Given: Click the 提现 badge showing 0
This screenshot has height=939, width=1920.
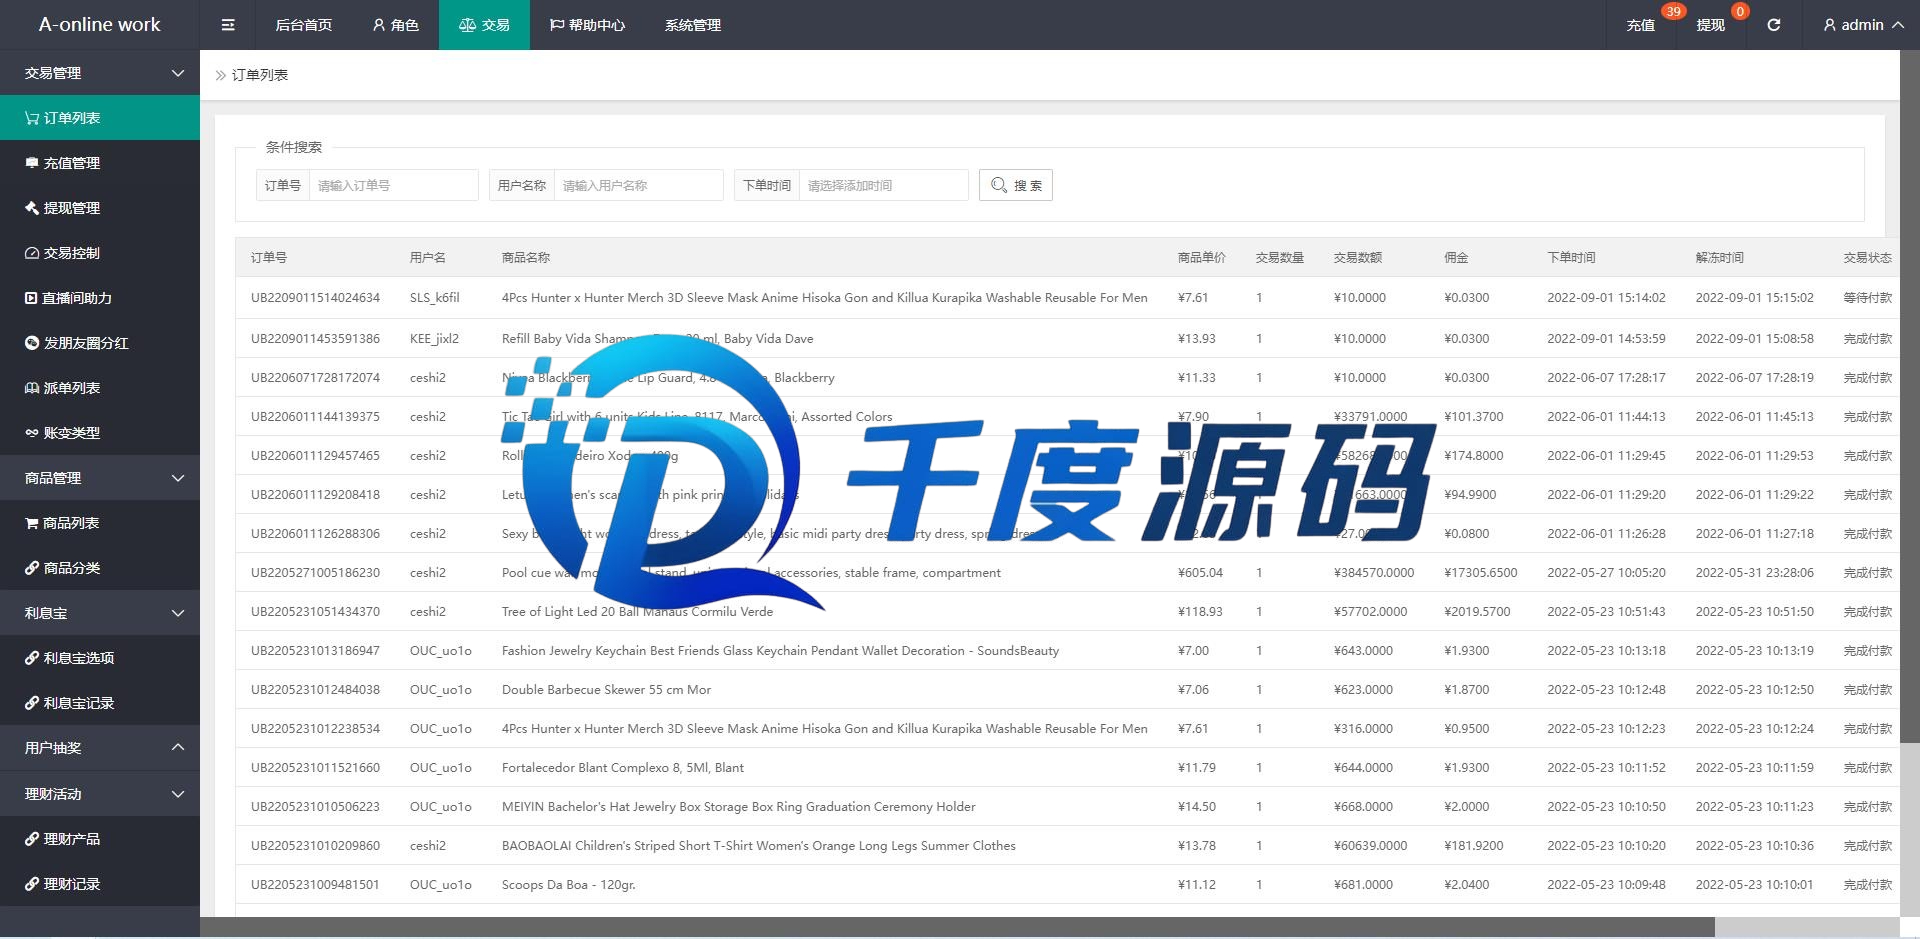Looking at the screenshot, I should 1740,12.
